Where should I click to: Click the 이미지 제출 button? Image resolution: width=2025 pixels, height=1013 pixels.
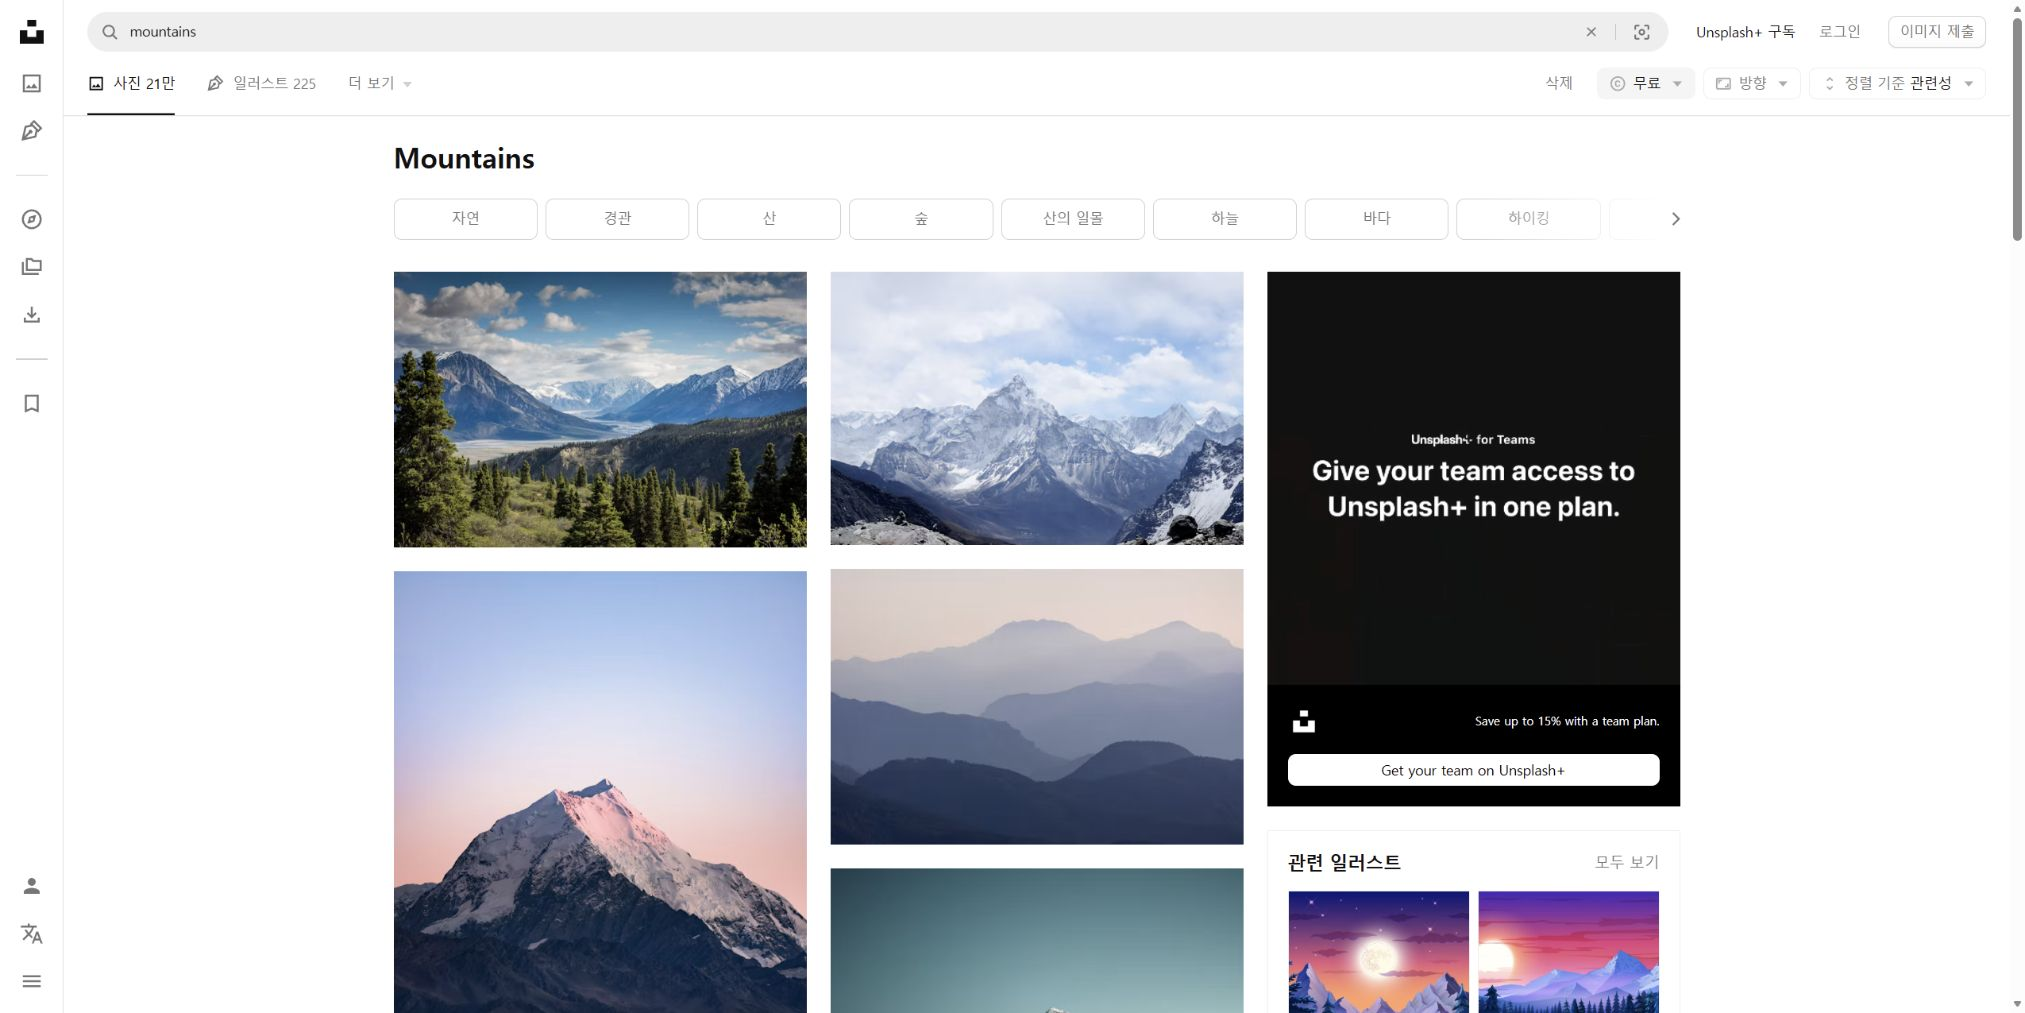pos(1937,32)
